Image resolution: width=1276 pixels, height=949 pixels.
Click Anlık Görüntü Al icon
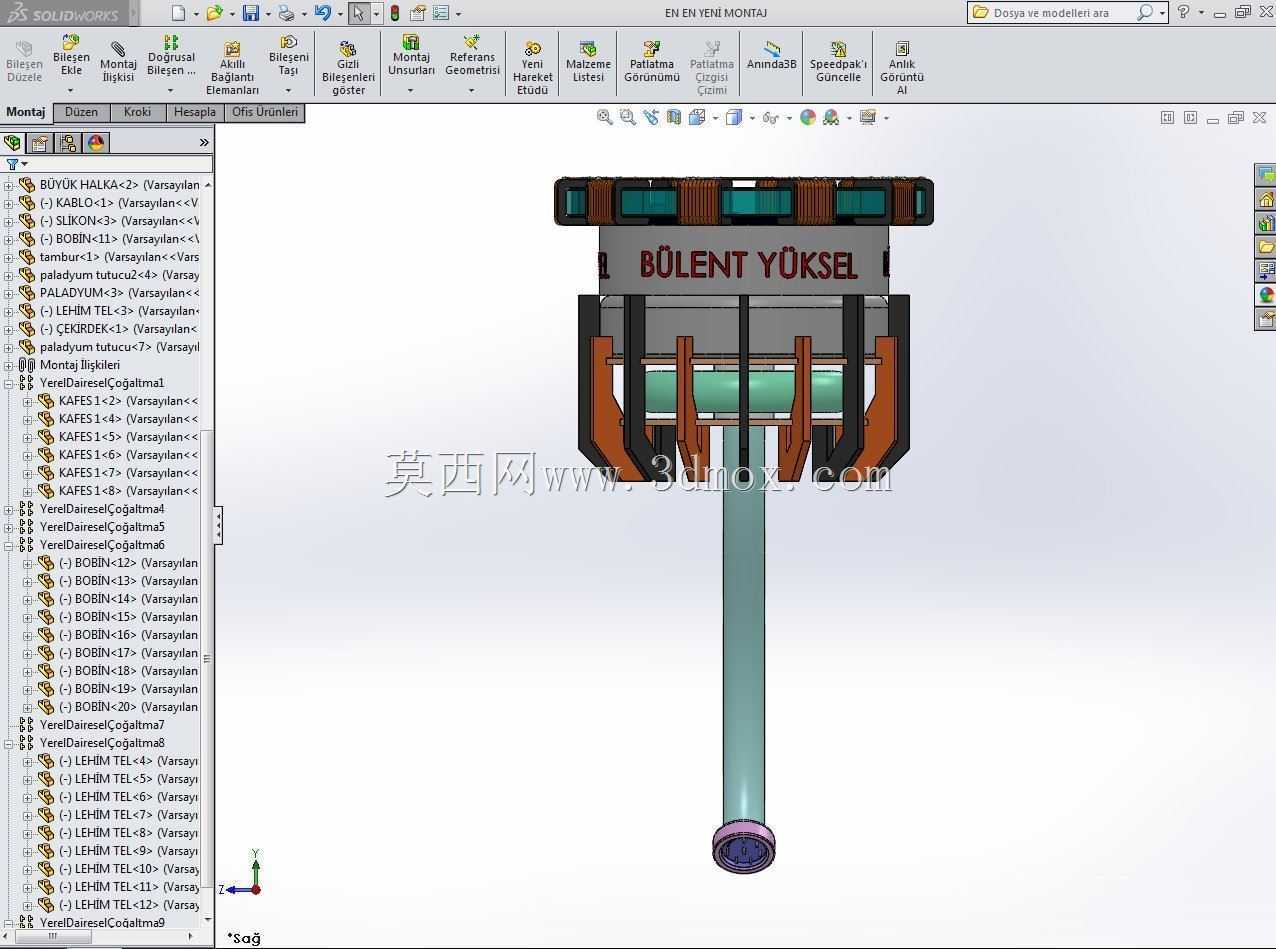[x=901, y=68]
